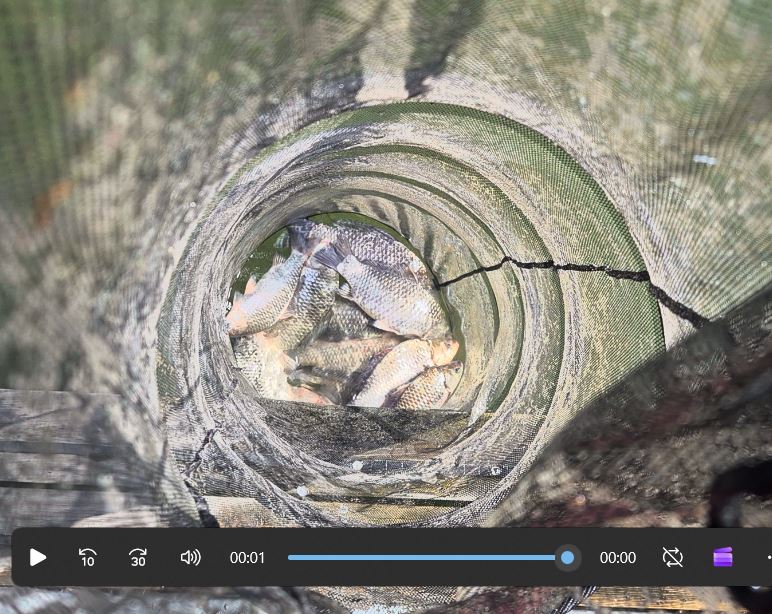This screenshot has height=614, width=772.
Task: Jump to start of the seek bar
Action: [x=290, y=557]
